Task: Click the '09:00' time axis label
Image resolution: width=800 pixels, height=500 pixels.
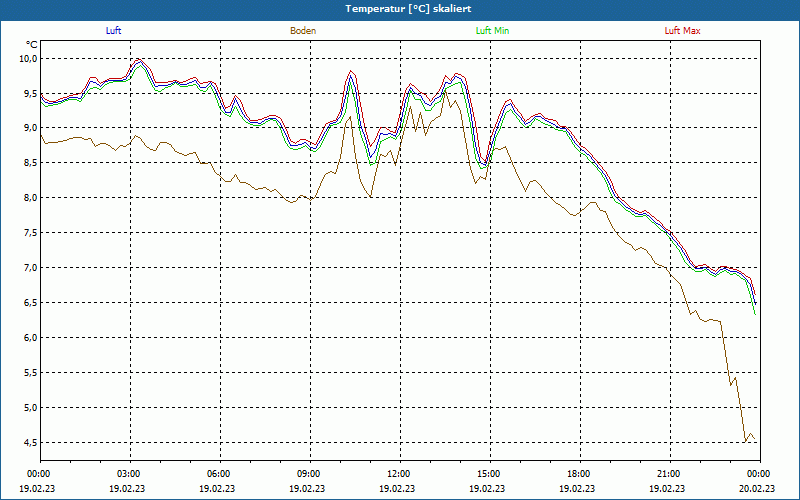Action: tap(310, 474)
